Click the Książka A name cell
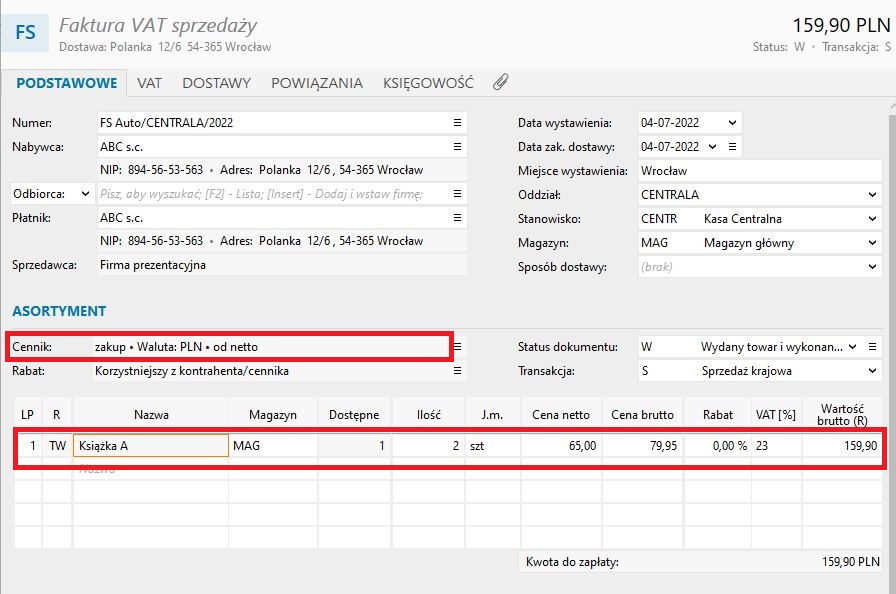Viewport: 896px width, 594px height. [x=150, y=445]
